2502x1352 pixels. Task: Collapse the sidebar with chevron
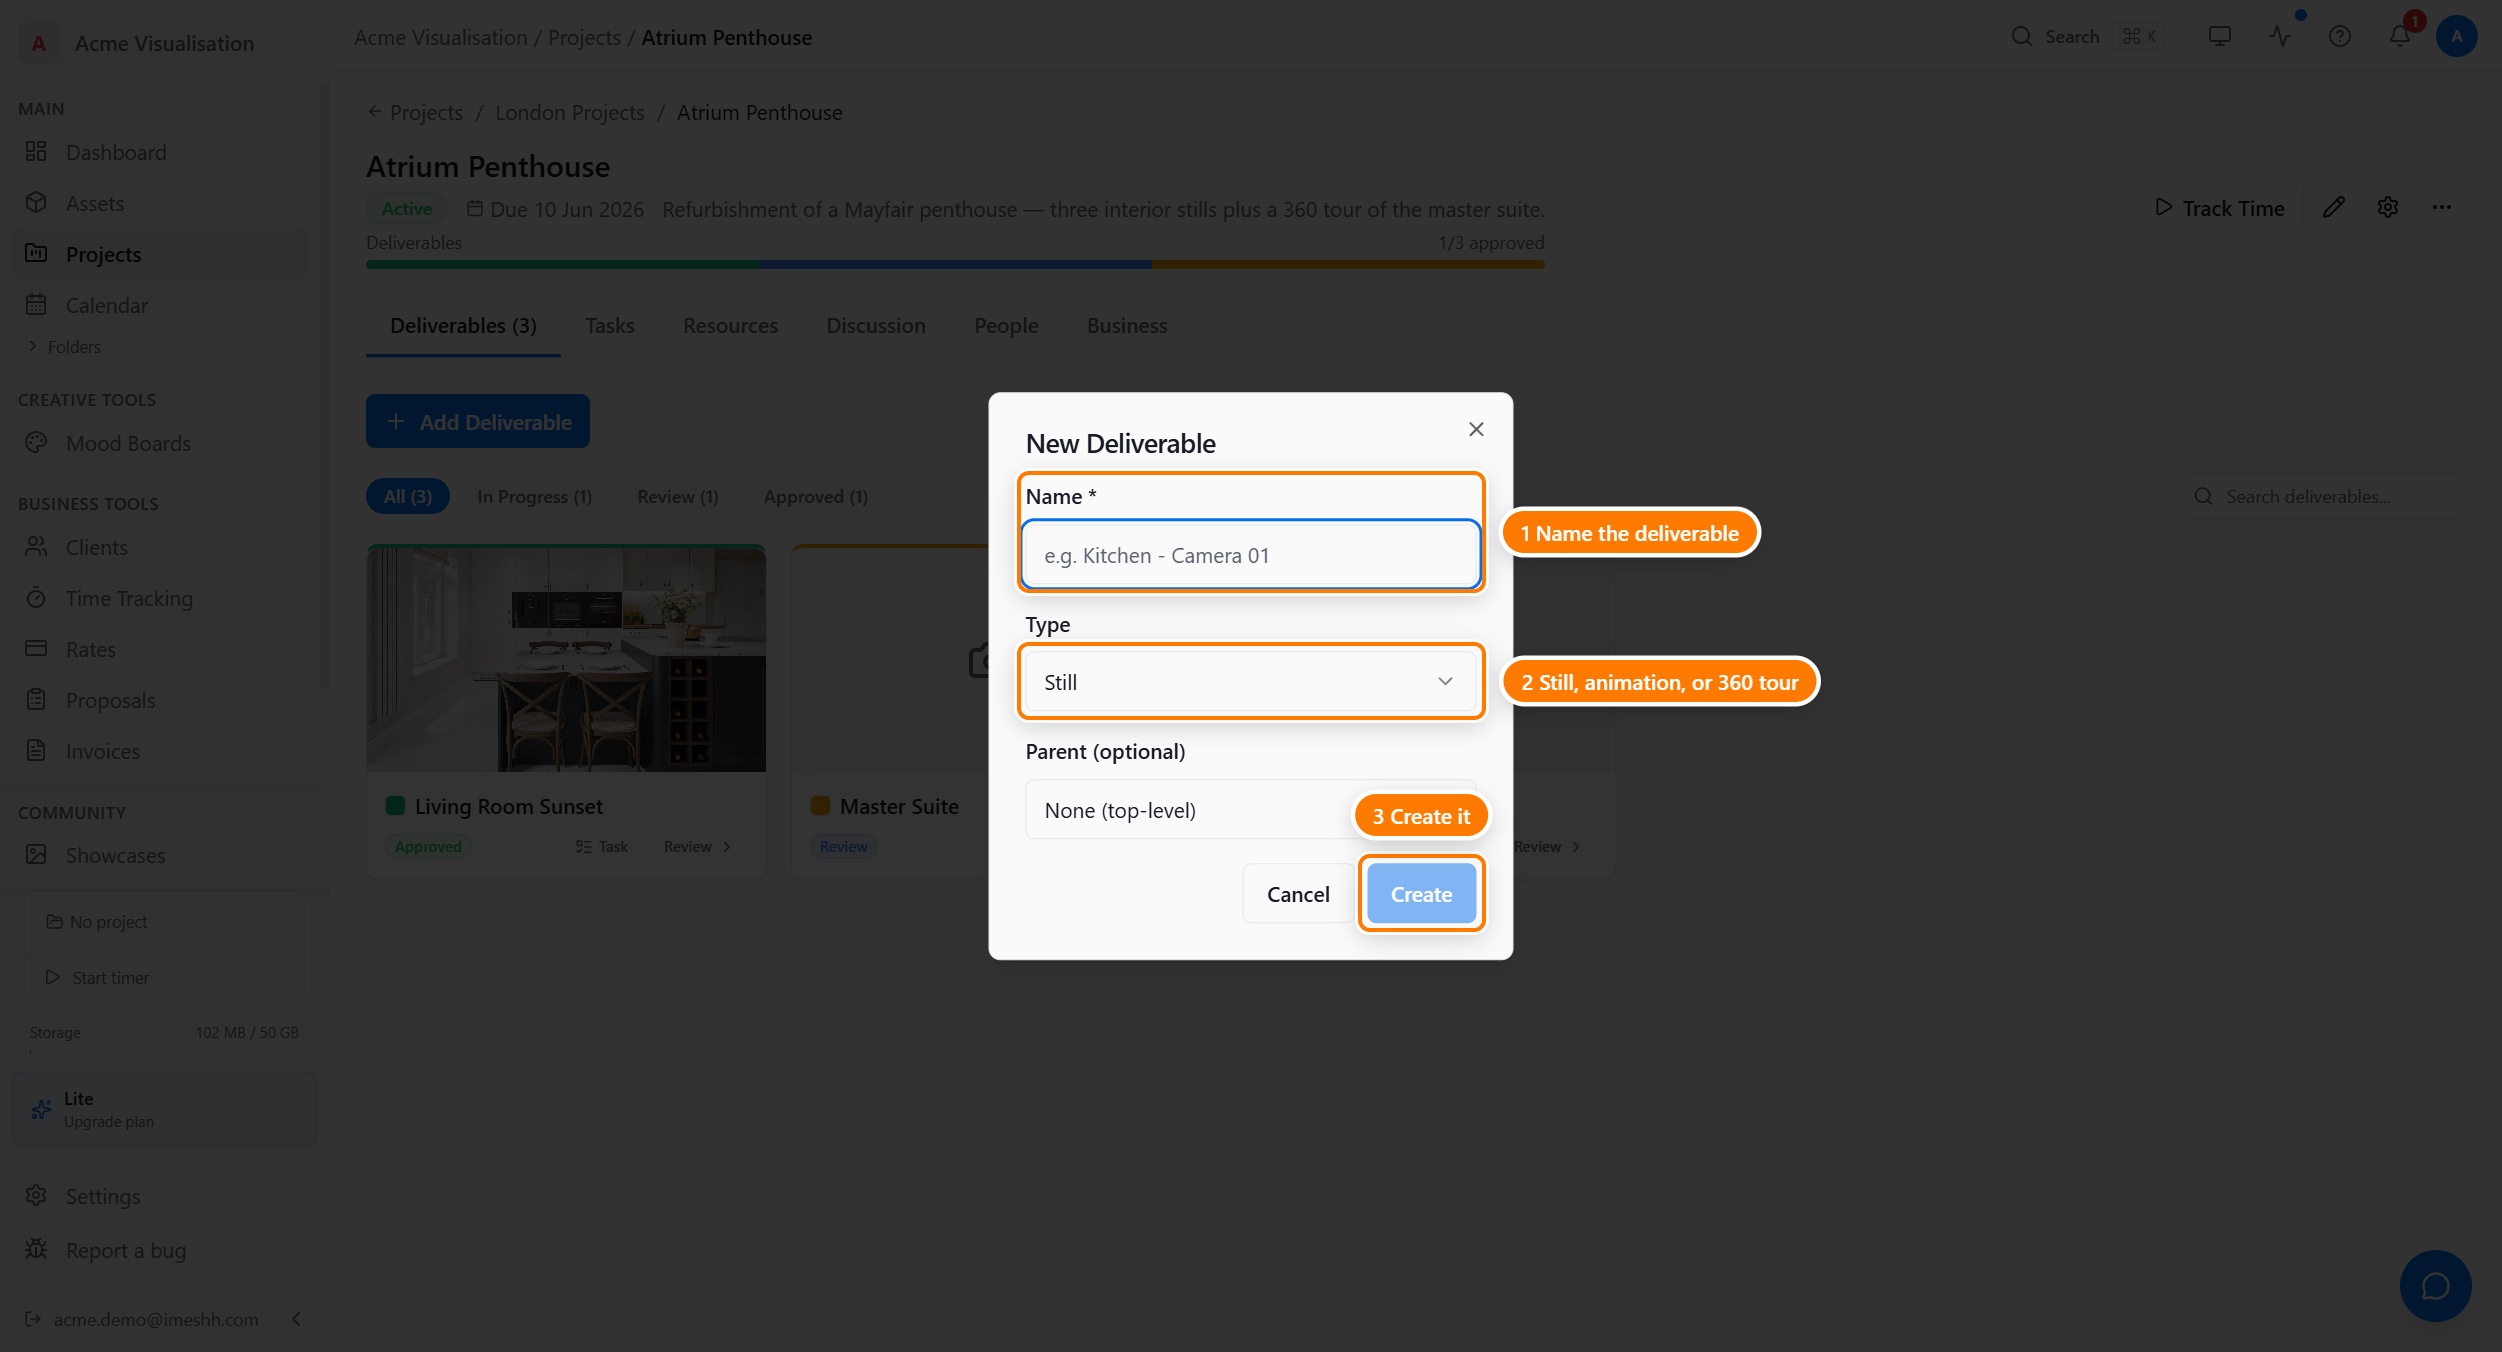click(296, 1319)
